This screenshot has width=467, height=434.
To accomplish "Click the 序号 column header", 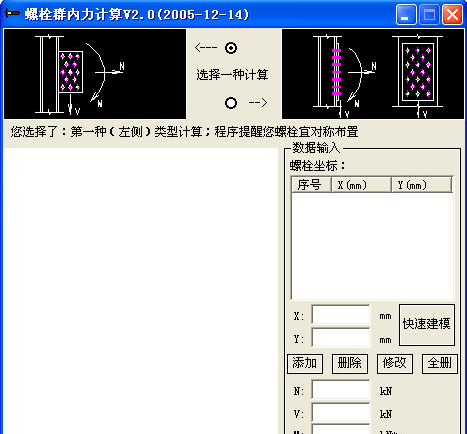I will [x=311, y=185].
